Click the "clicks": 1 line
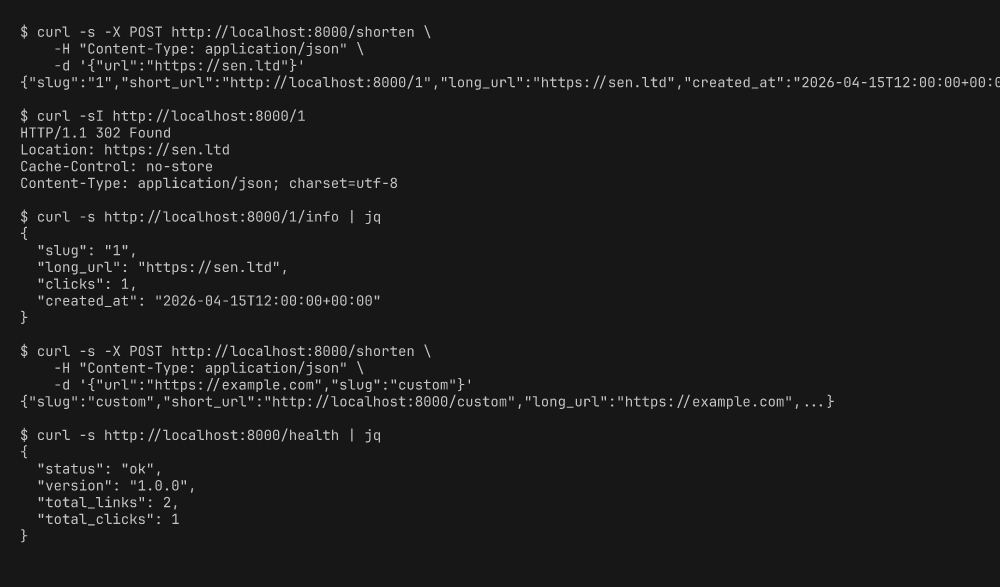Viewport: 1000px width, 587px height. (86, 284)
